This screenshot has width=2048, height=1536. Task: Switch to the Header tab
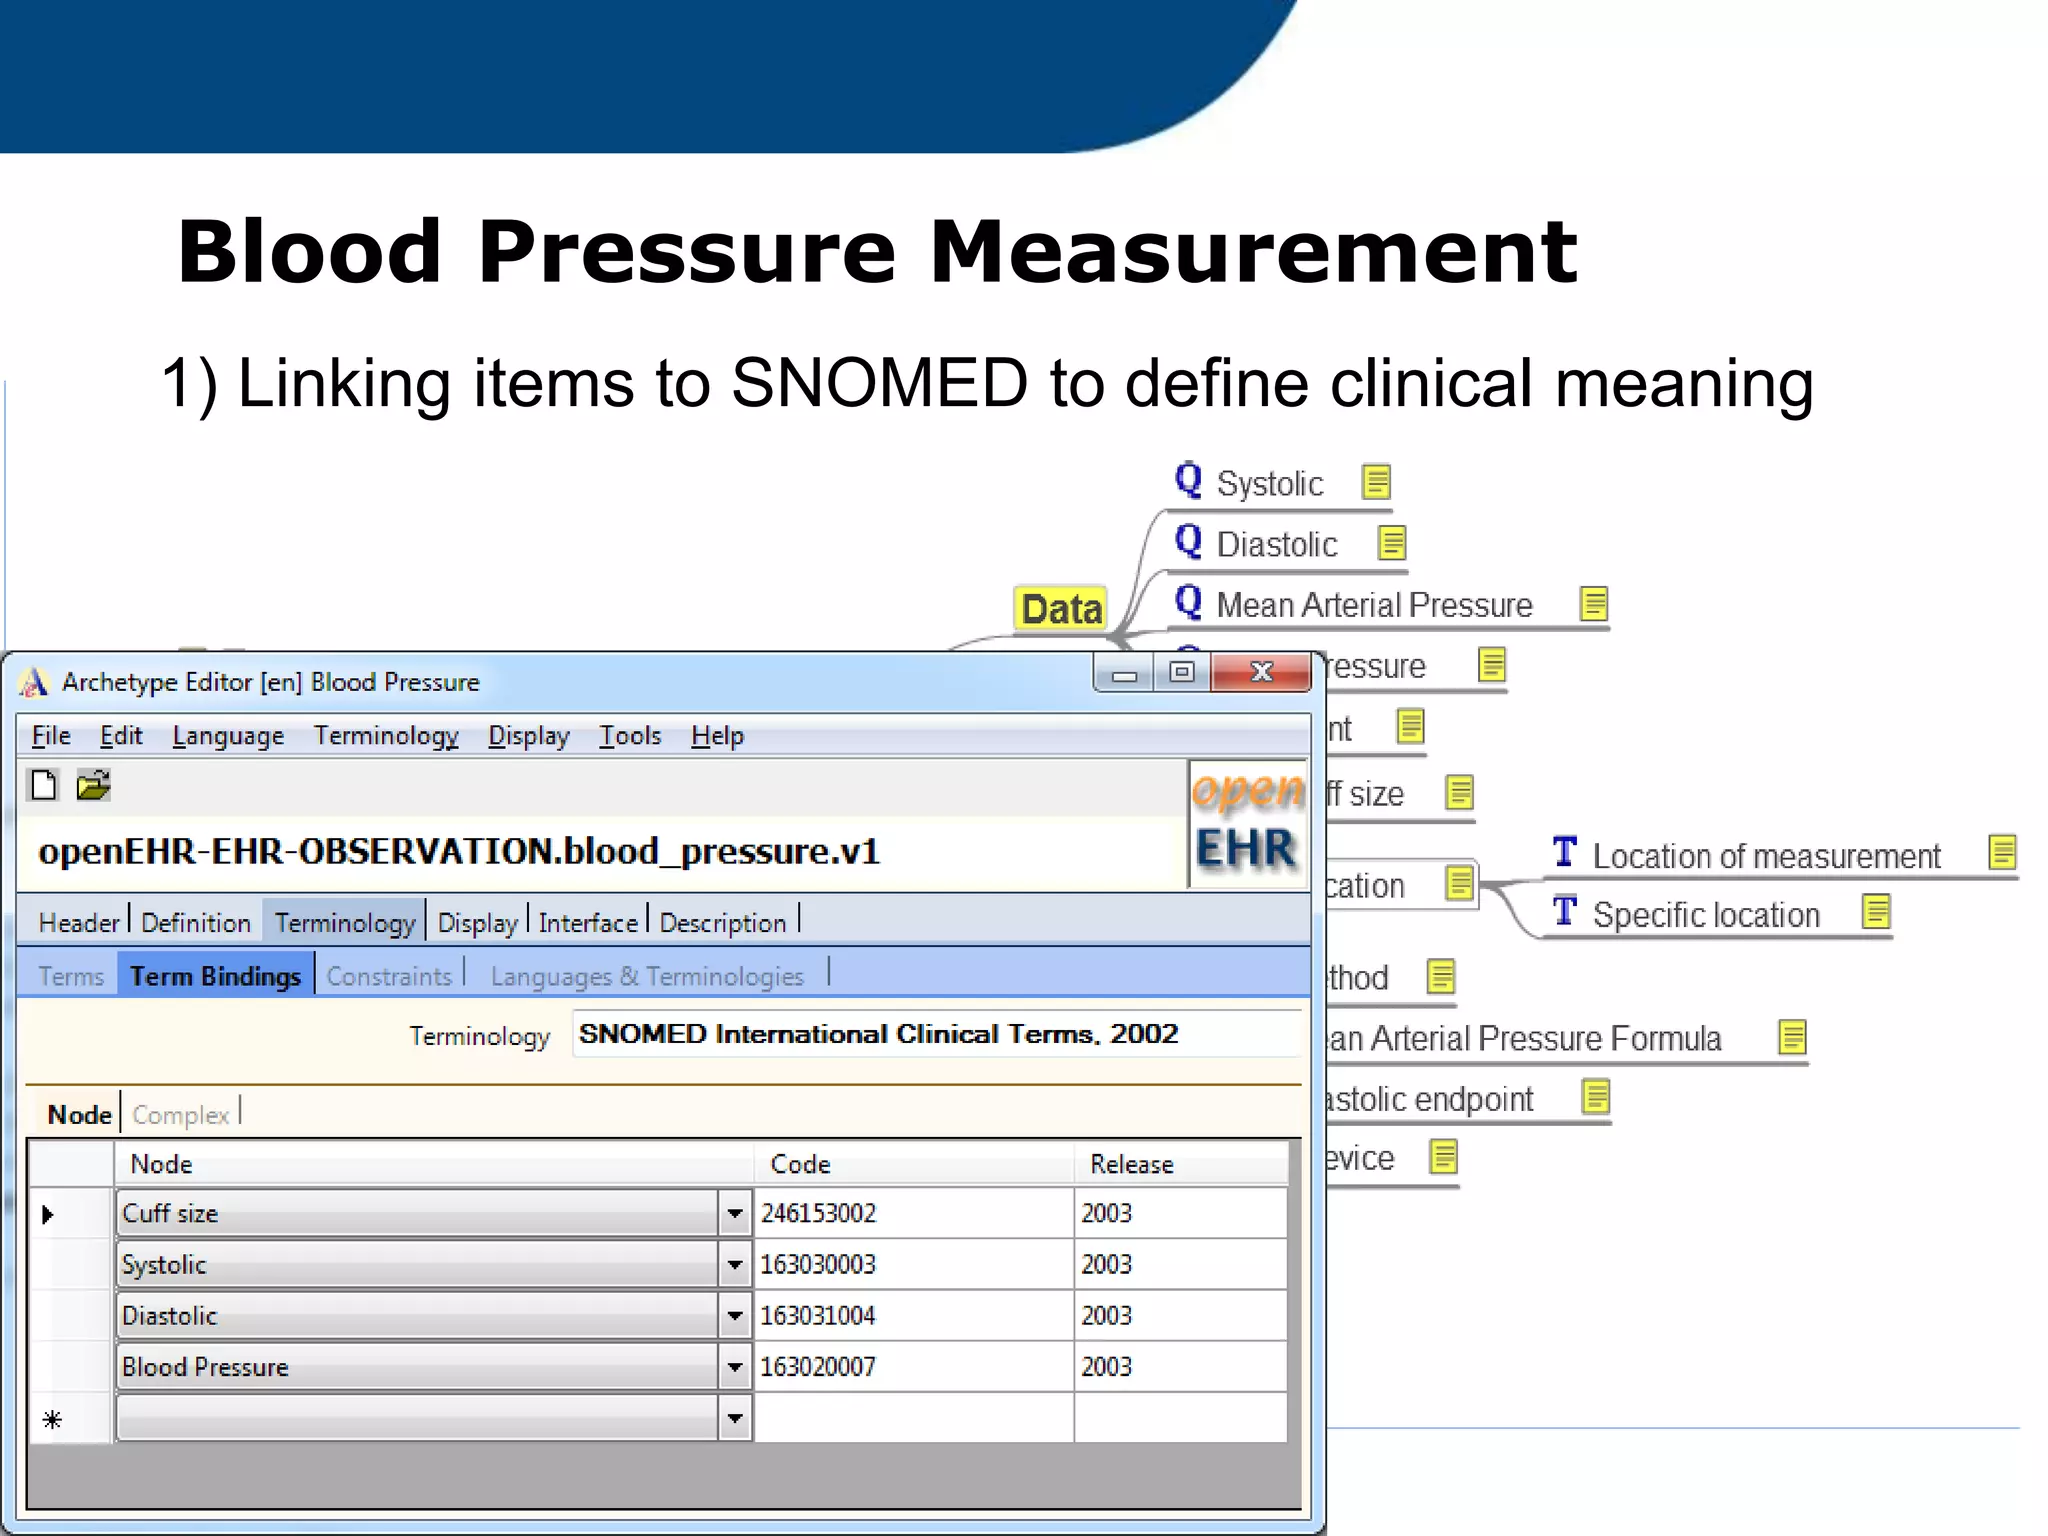[x=79, y=922]
